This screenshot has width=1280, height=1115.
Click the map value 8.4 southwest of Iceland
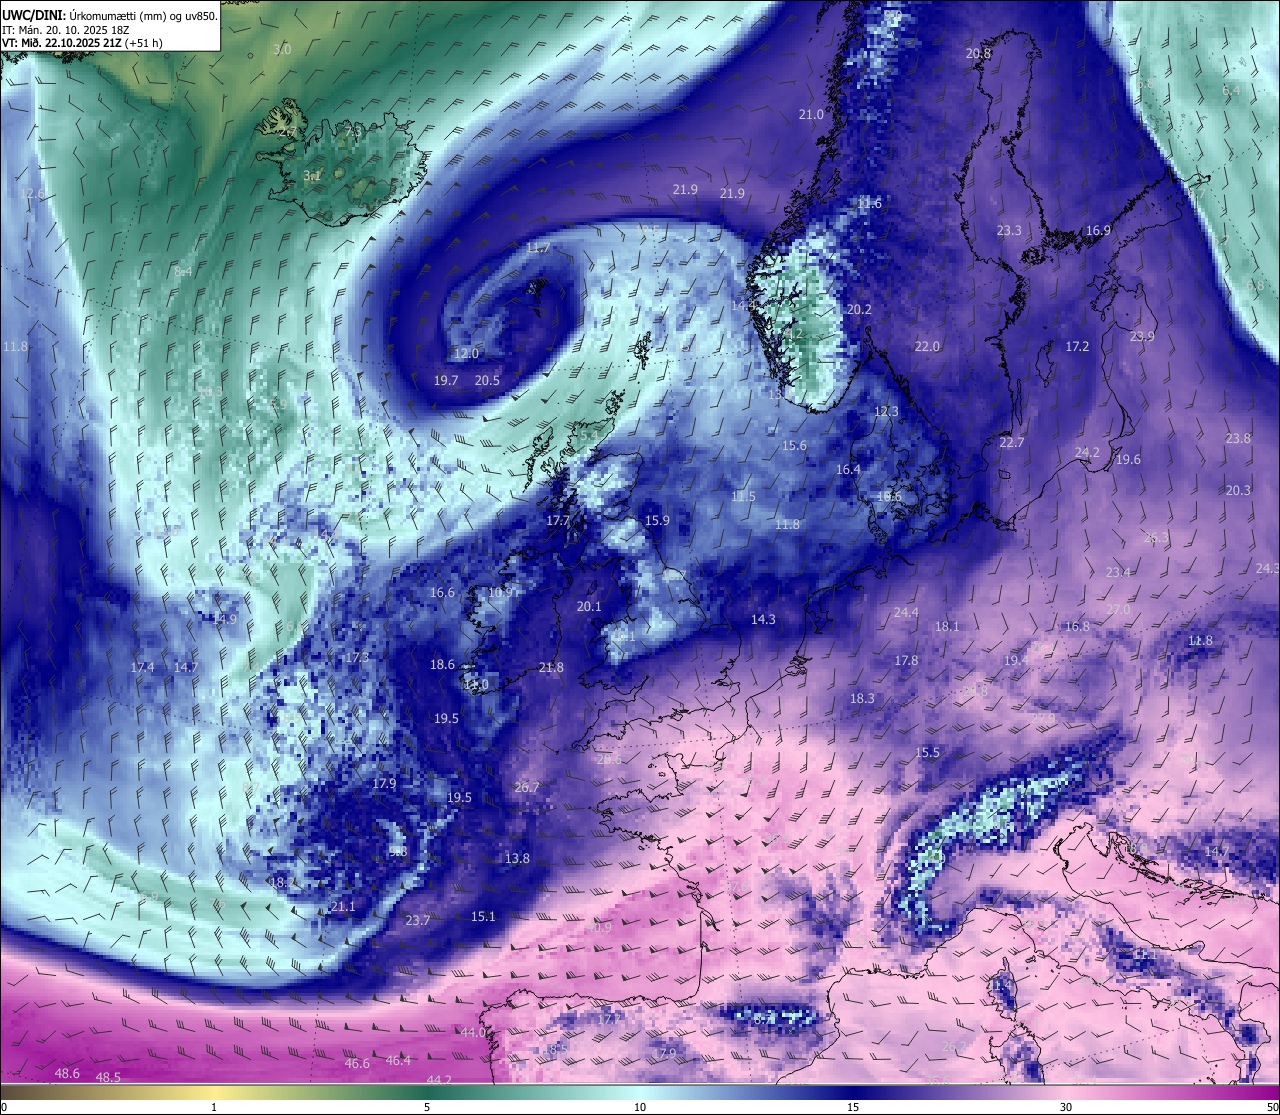[x=183, y=271]
